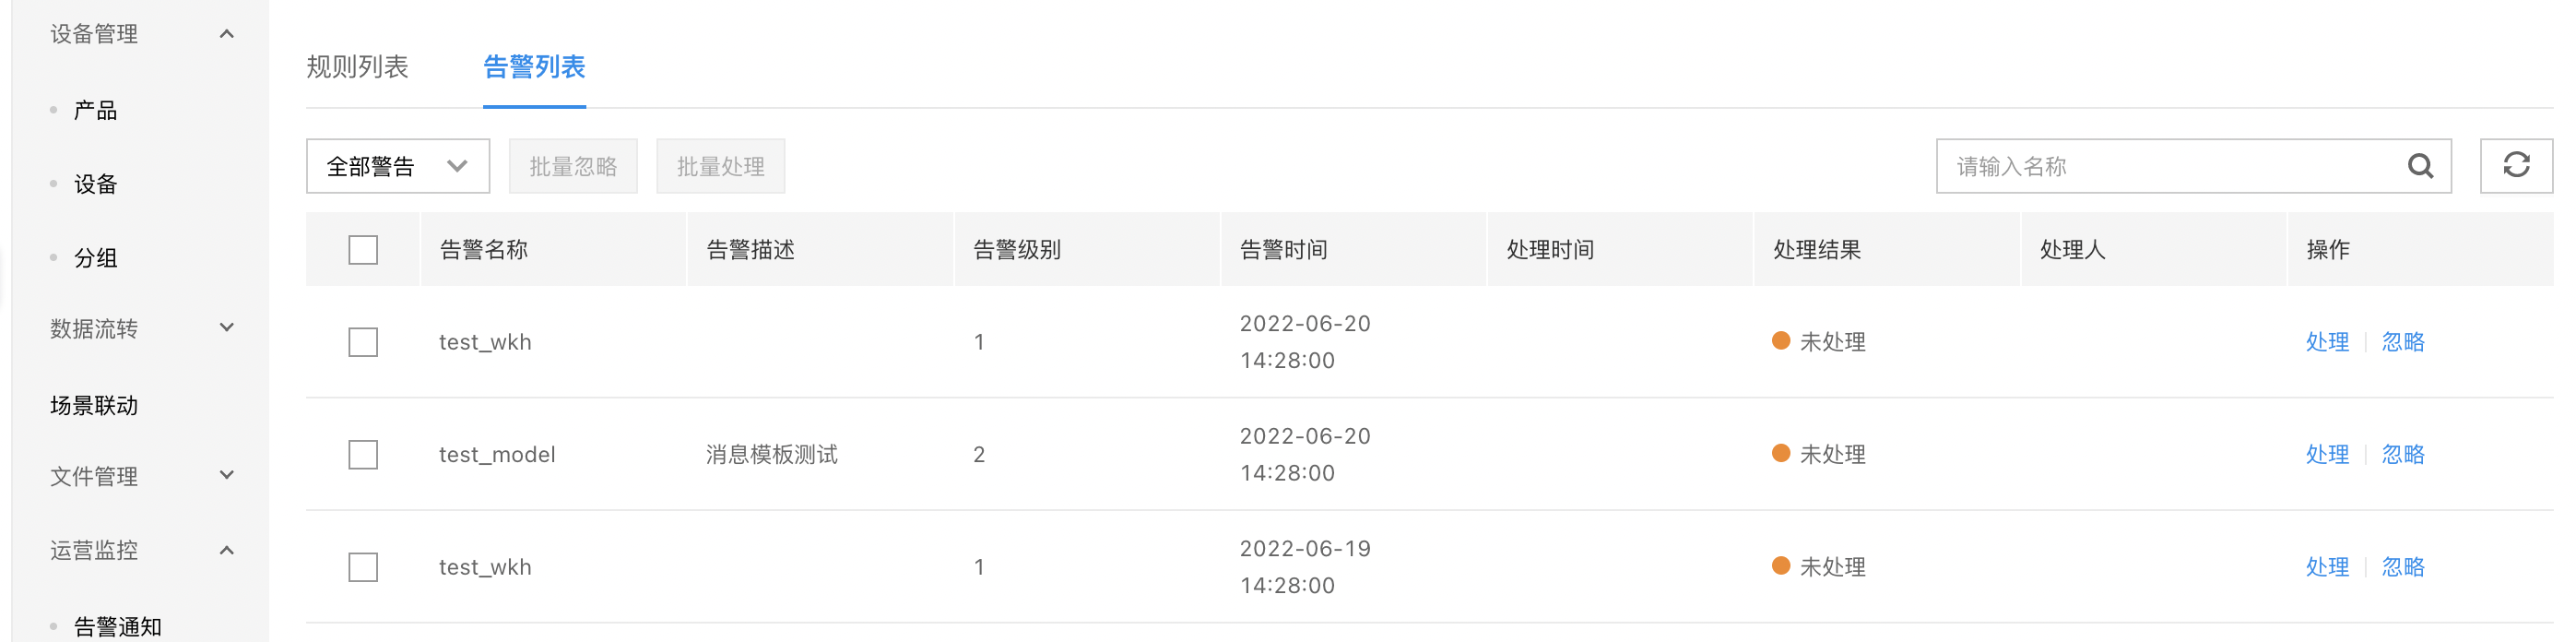Screen dimensions: 2576x642
Task: Expand the 文件管理 sidebar section
Action: coord(227,475)
